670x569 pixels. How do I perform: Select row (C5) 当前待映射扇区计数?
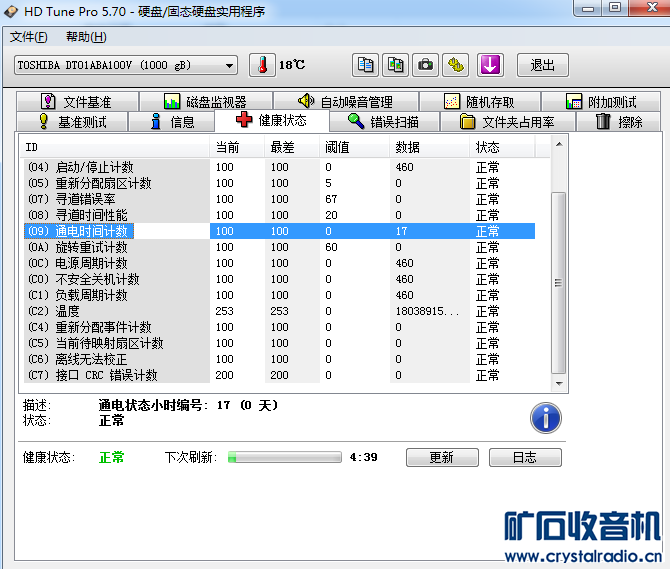pyautogui.click(x=279, y=343)
